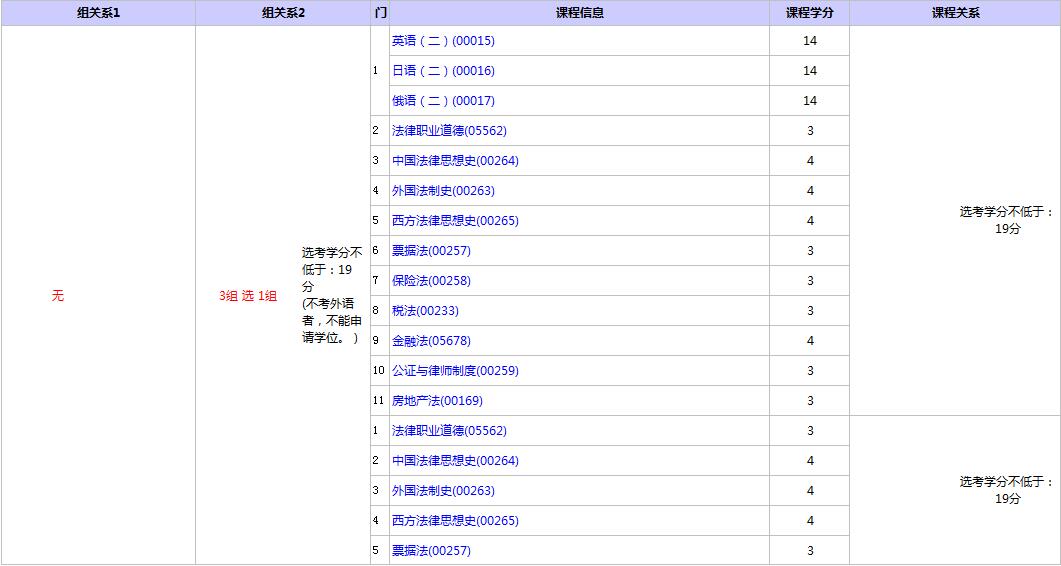
Task: Open 票据法(00257) in row numbered 6
Action: (x=431, y=251)
